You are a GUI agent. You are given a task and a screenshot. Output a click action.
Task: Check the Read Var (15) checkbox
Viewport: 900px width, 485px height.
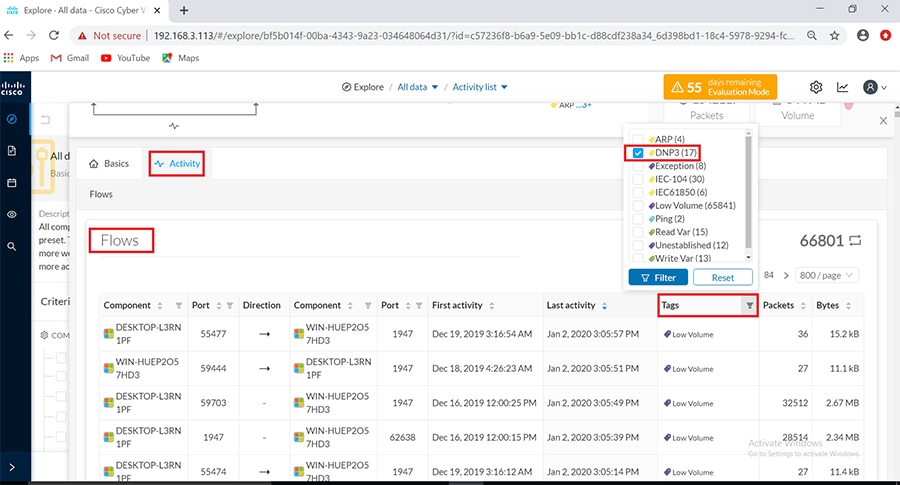(x=638, y=232)
